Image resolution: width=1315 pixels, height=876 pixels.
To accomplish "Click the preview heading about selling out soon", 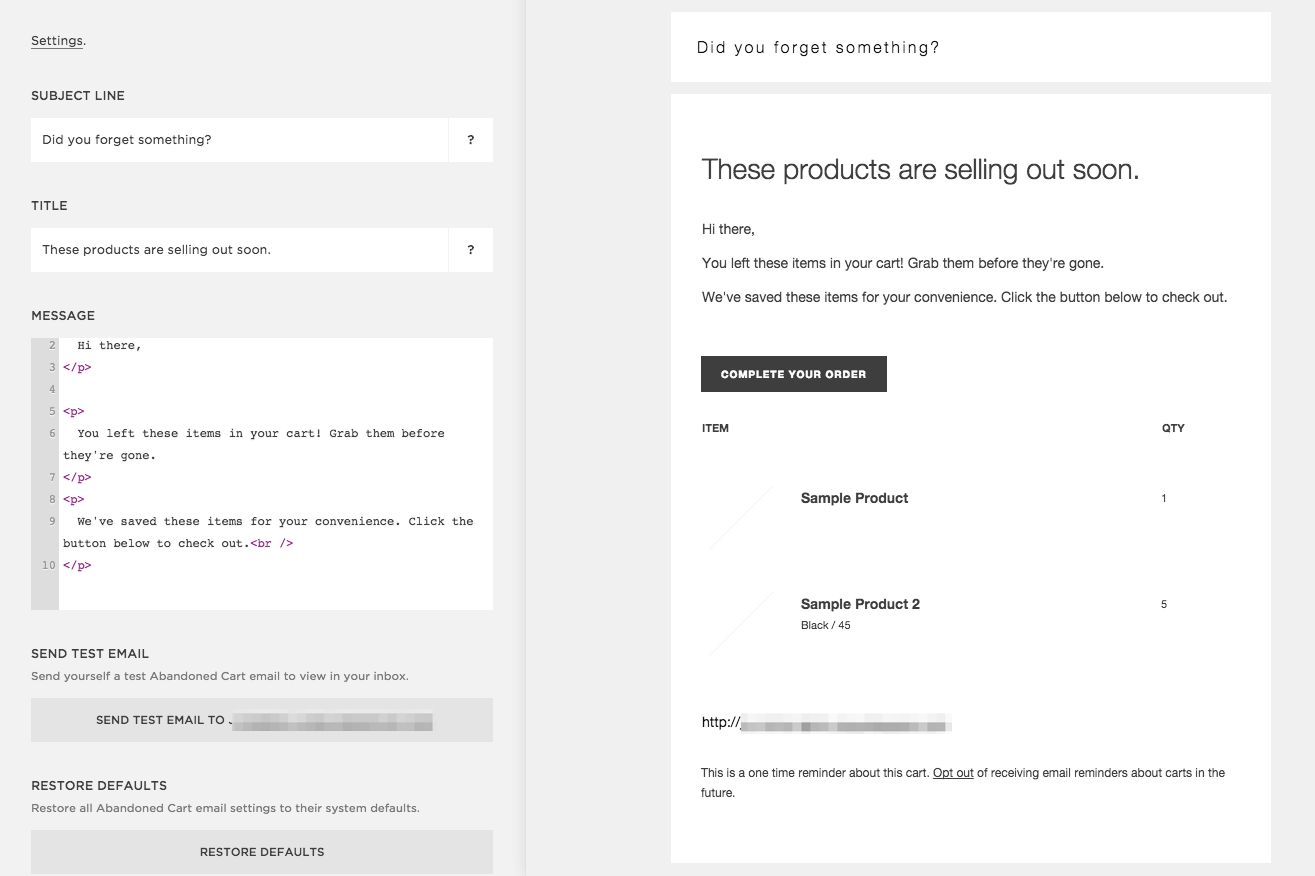I will [920, 170].
